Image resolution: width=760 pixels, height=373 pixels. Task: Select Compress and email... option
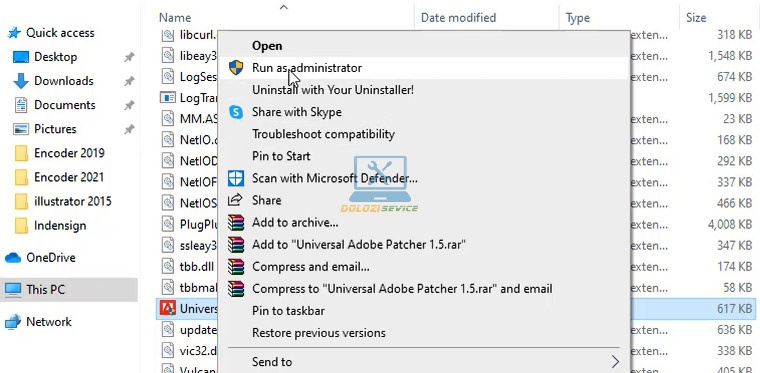tap(311, 267)
